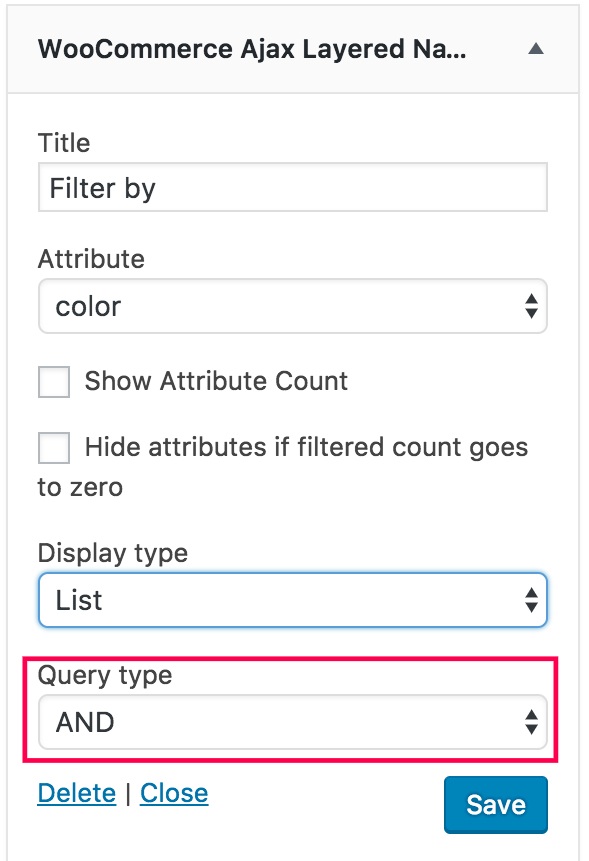Image resolution: width=589 pixels, height=861 pixels.
Task: Click the arrows on the AND select
Action: click(x=531, y=722)
